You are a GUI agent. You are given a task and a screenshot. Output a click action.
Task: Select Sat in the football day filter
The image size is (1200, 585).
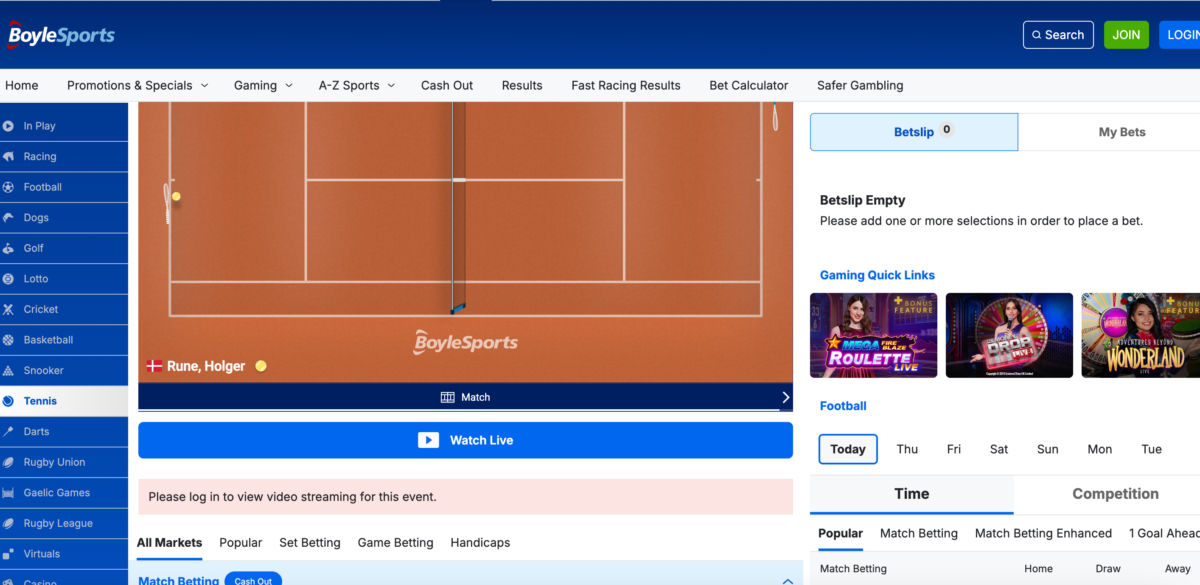999,449
